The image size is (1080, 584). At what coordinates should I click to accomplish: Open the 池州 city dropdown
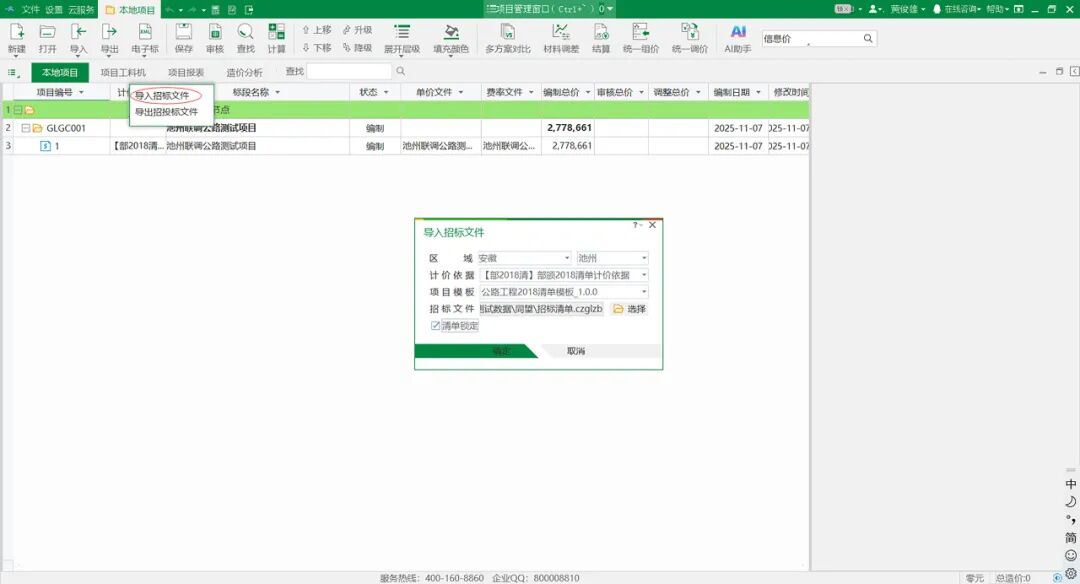644,258
